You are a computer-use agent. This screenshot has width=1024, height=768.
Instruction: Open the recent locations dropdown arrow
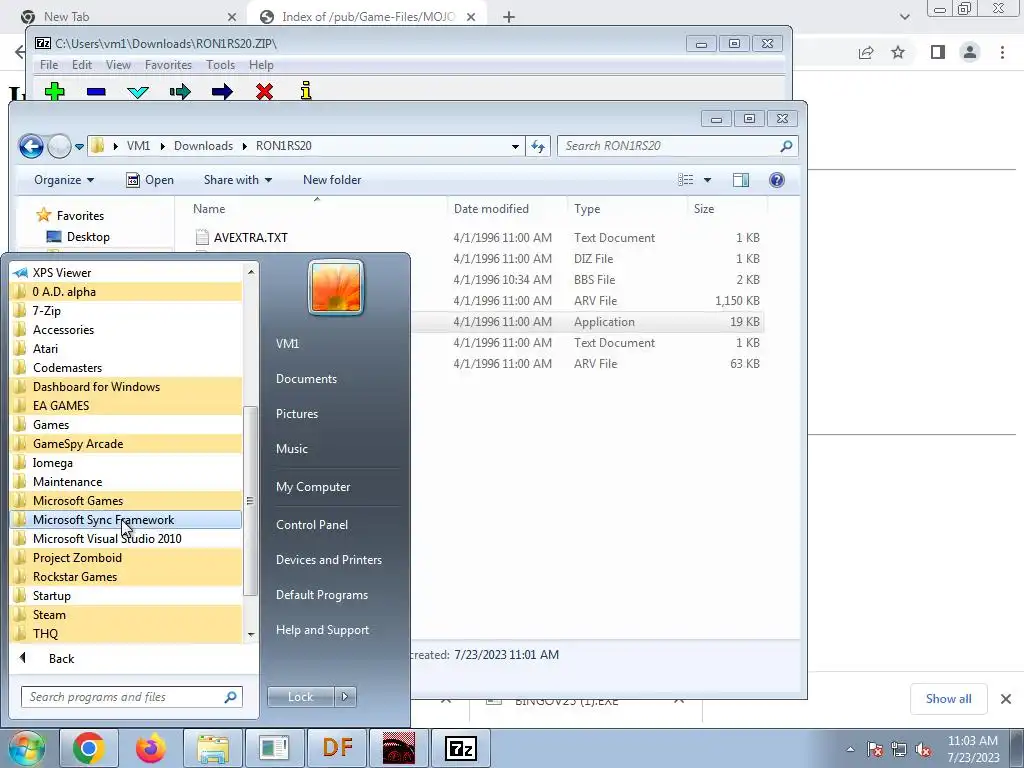(x=79, y=146)
